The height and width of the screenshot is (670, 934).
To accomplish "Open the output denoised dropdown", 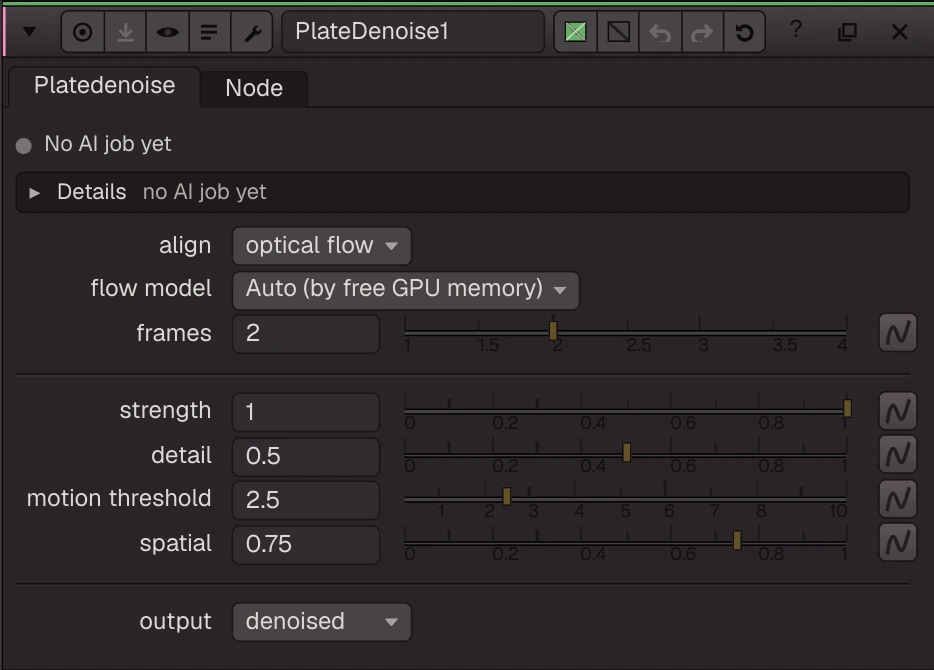I will (322, 622).
